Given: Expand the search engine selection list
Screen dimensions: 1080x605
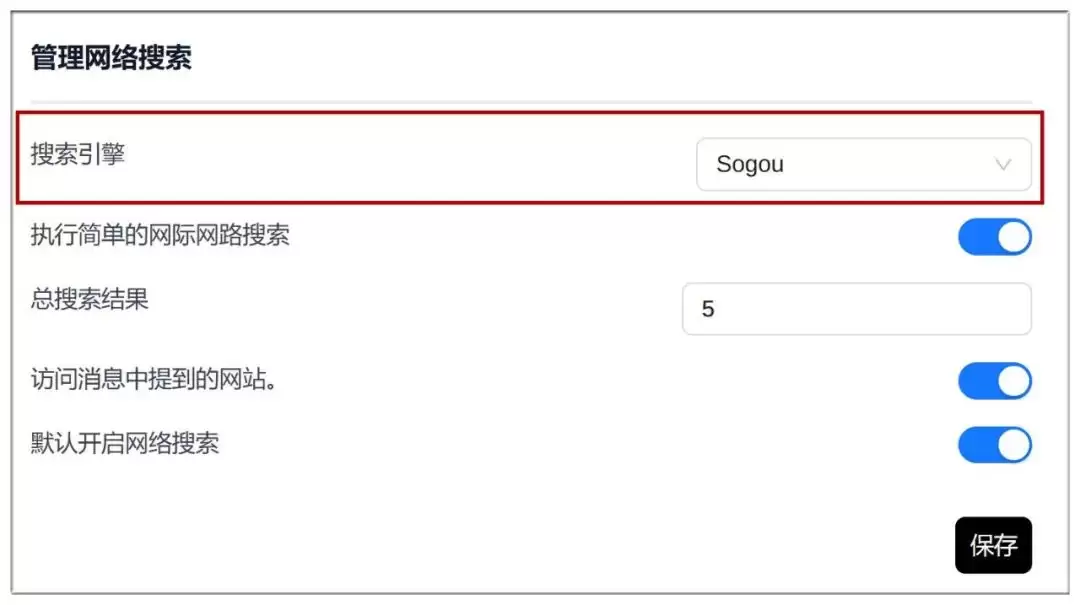Looking at the screenshot, I should (864, 164).
